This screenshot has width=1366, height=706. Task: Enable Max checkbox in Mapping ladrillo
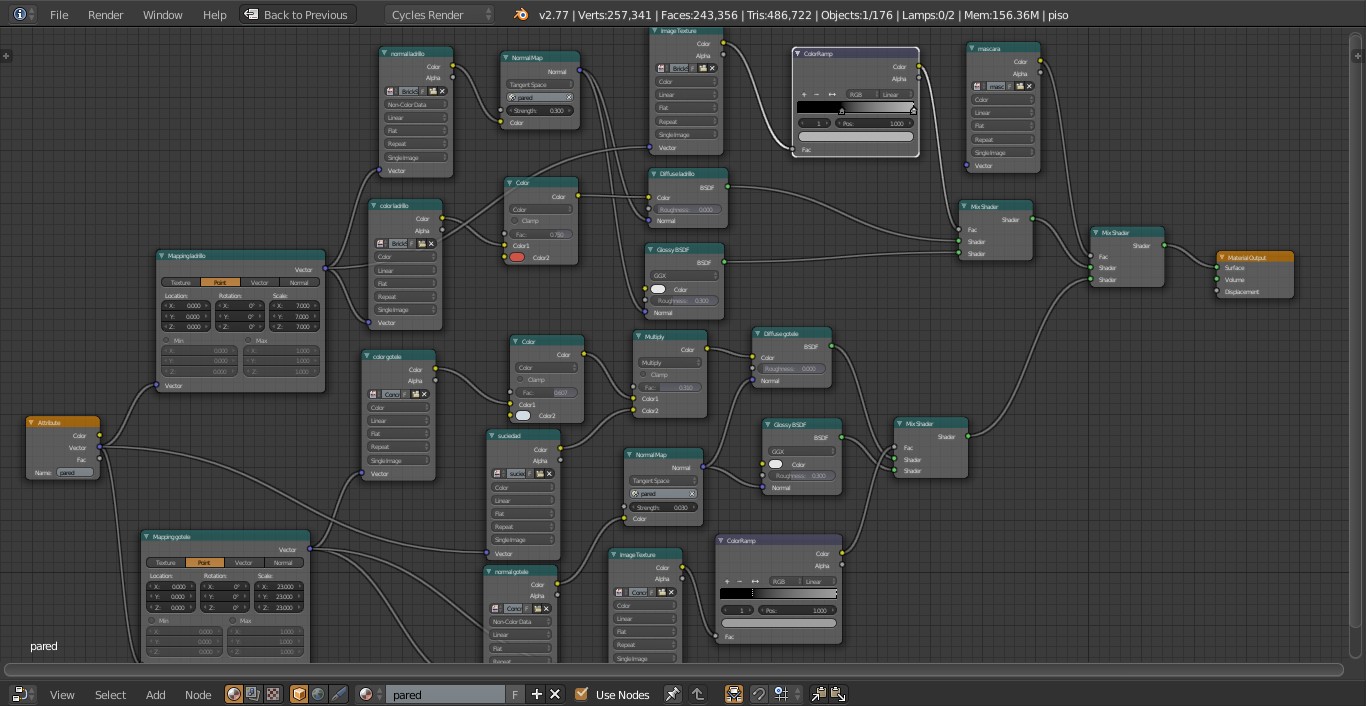click(249, 340)
